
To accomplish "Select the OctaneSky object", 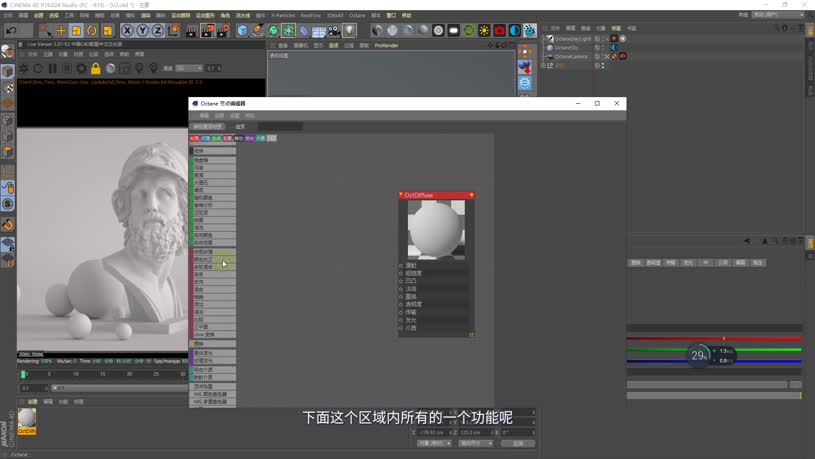I will click(x=567, y=48).
